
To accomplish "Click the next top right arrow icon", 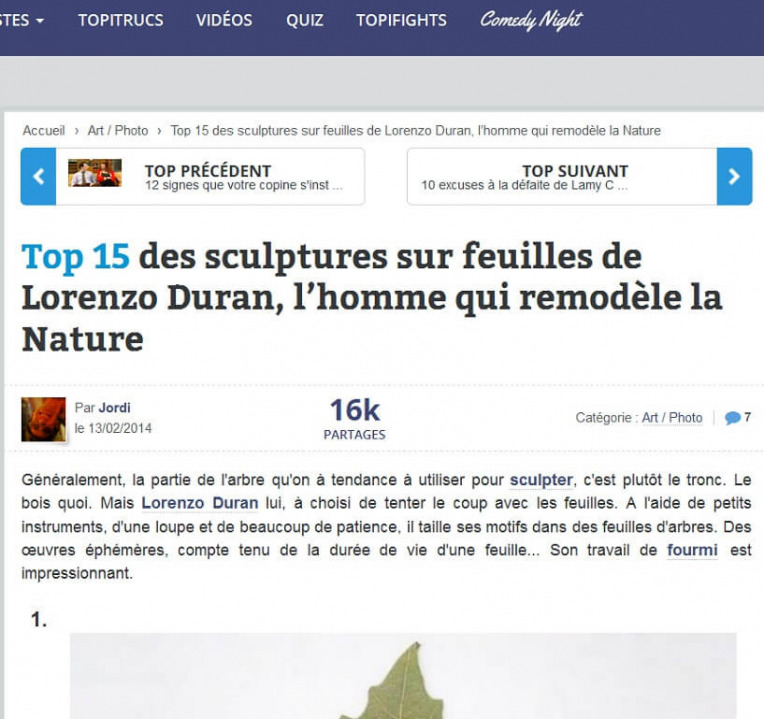I will pos(734,176).
